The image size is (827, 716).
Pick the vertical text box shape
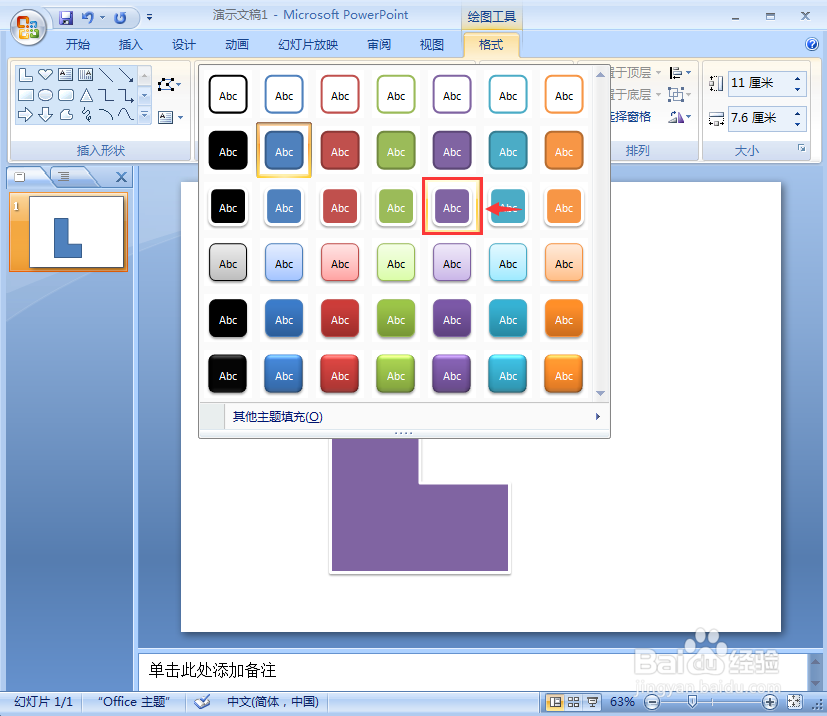(x=85, y=75)
